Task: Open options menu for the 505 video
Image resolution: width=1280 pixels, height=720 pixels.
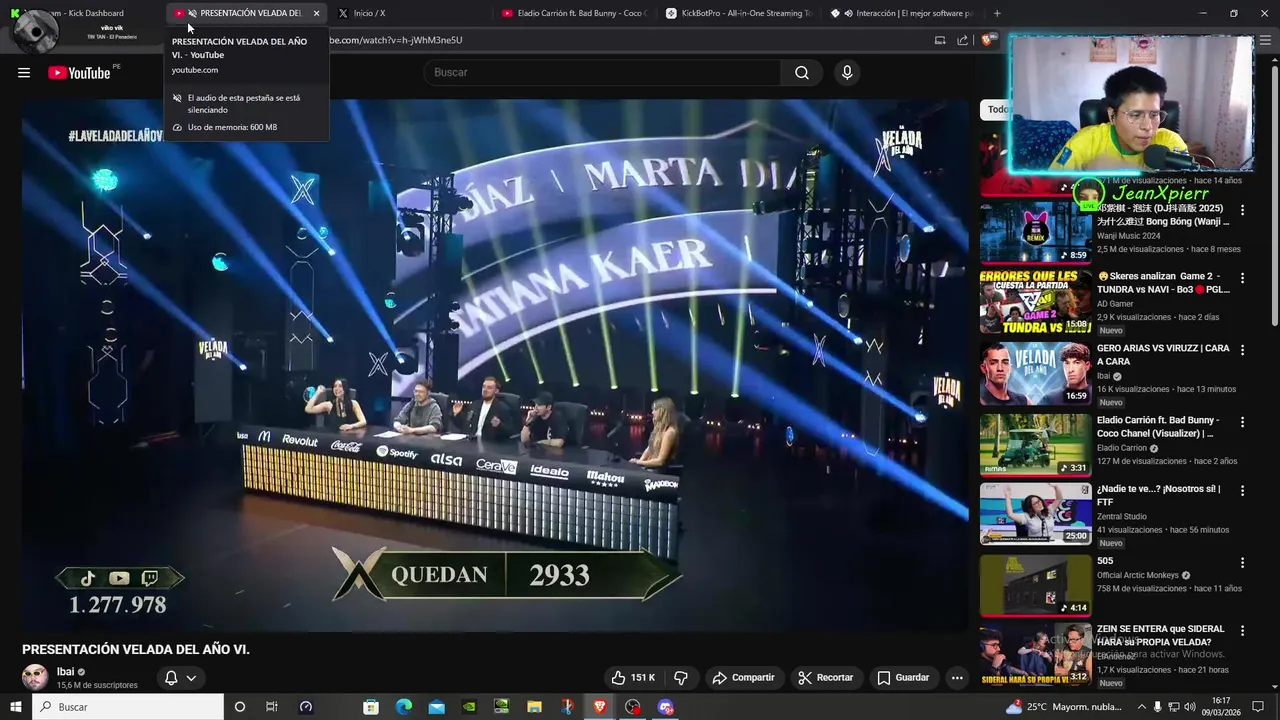Action: pyautogui.click(x=1243, y=562)
